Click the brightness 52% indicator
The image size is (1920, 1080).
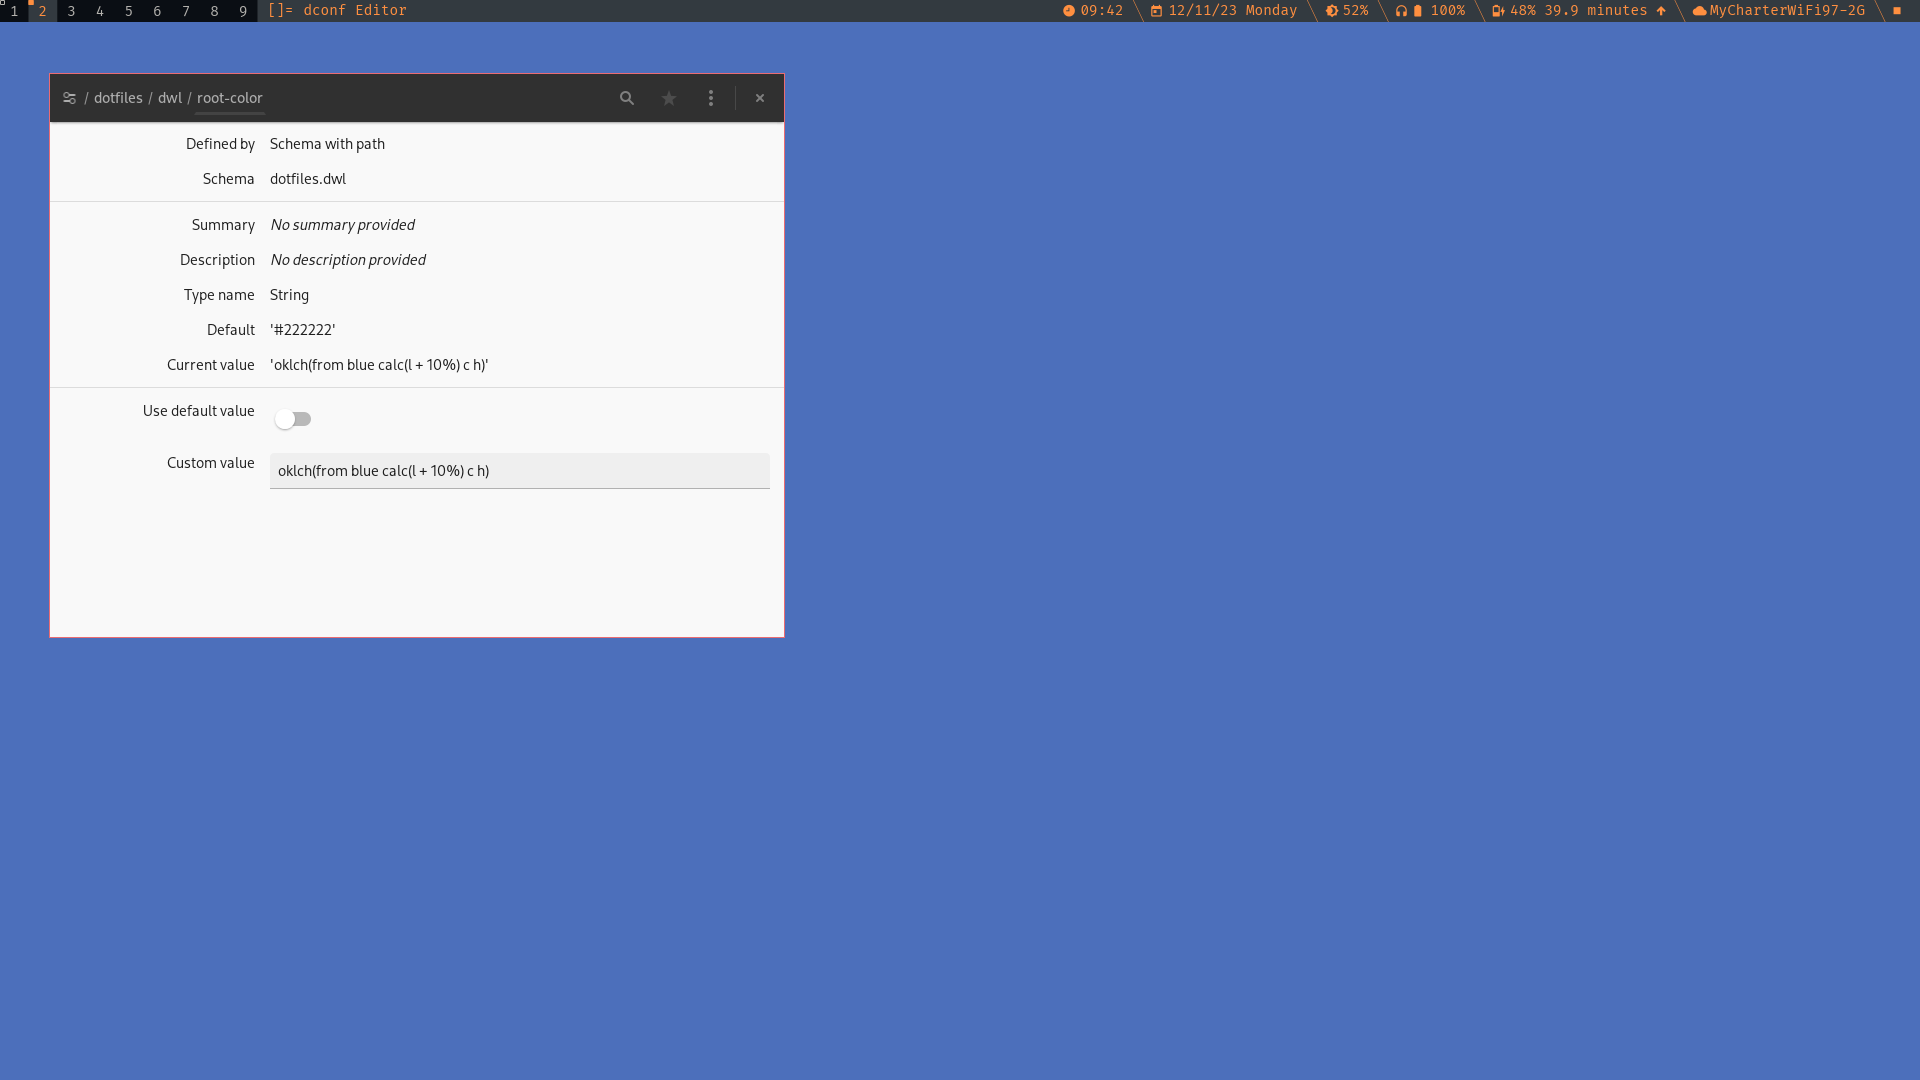tap(1347, 10)
